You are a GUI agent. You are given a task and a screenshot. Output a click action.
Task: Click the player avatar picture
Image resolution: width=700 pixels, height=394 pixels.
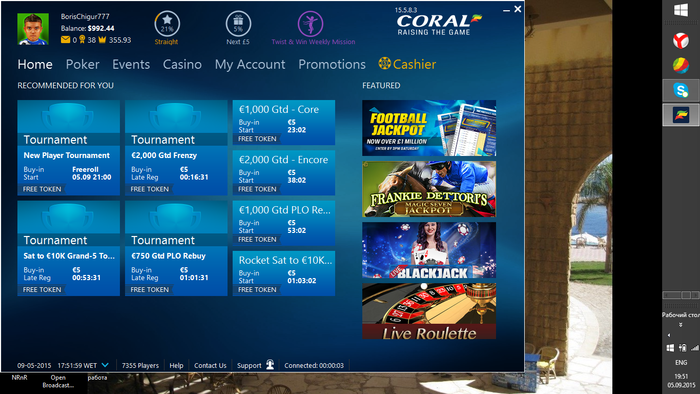[33, 29]
